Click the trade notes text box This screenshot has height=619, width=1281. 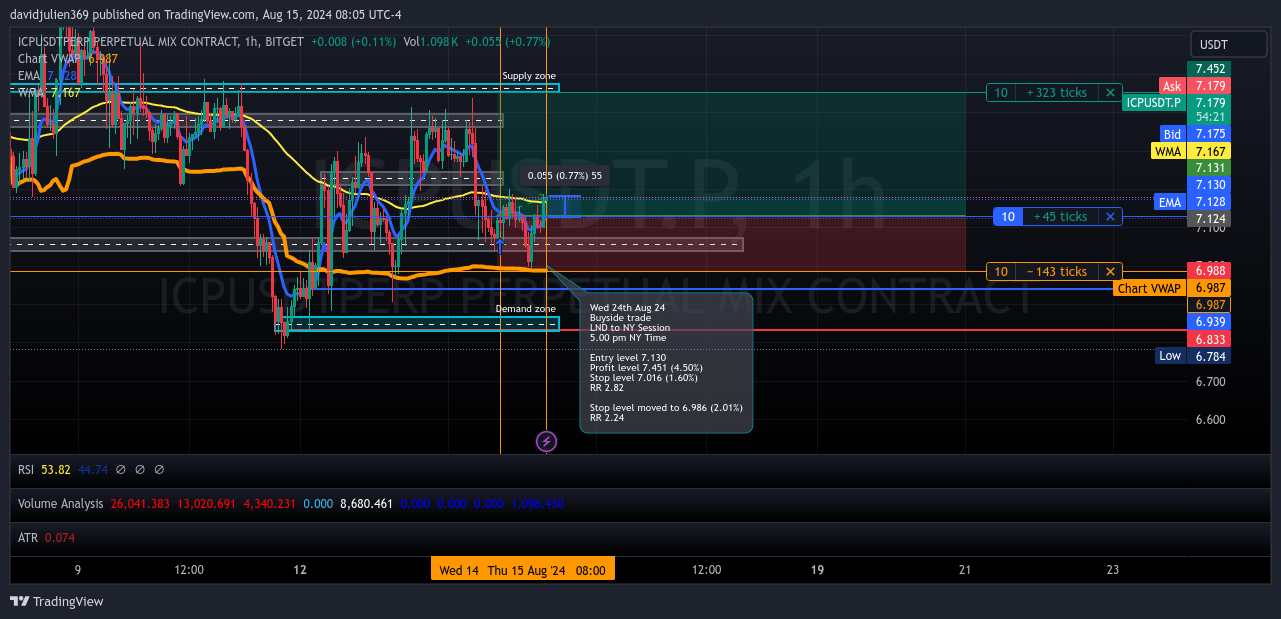[666, 363]
